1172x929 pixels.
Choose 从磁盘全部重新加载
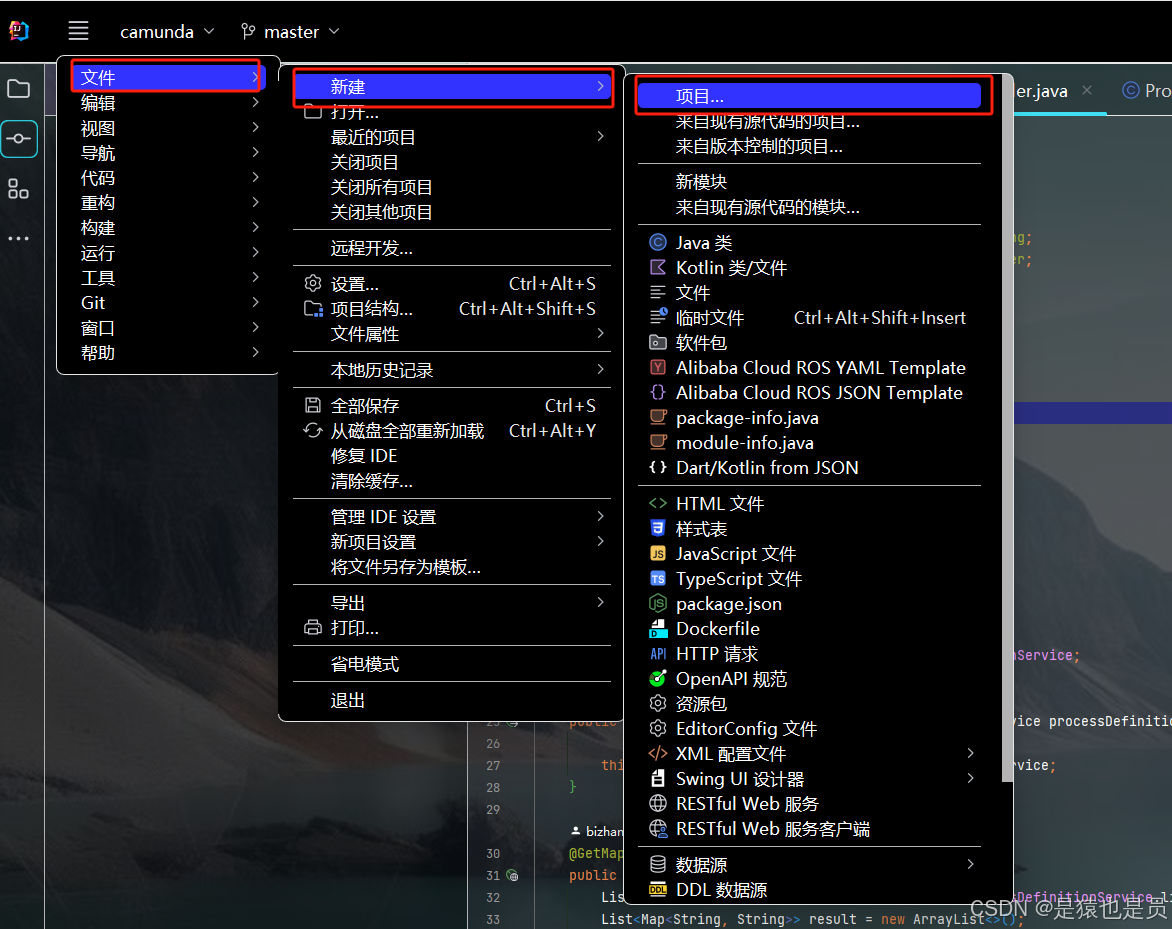pos(451,431)
